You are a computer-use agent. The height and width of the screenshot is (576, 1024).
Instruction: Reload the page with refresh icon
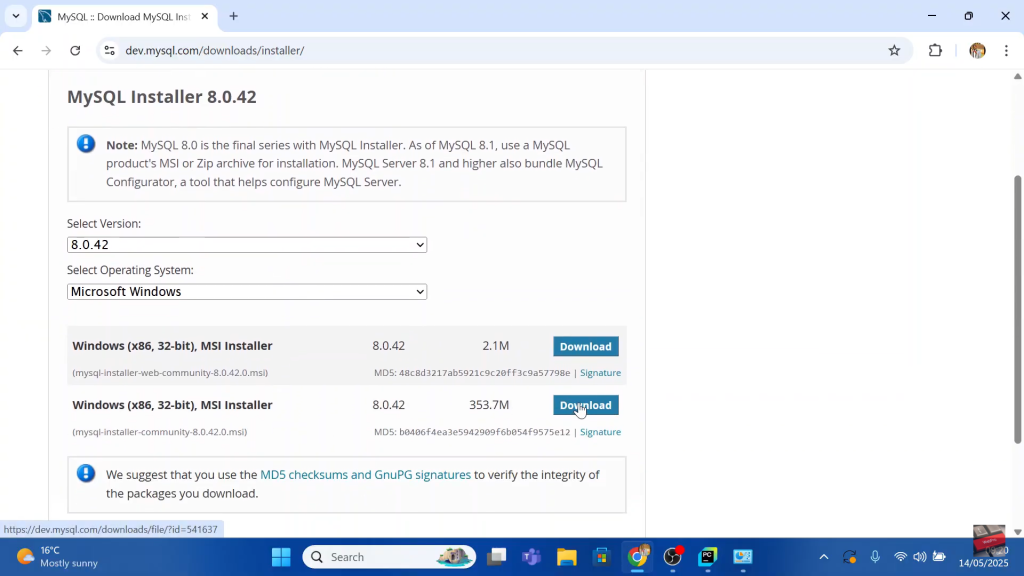coord(75,50)
